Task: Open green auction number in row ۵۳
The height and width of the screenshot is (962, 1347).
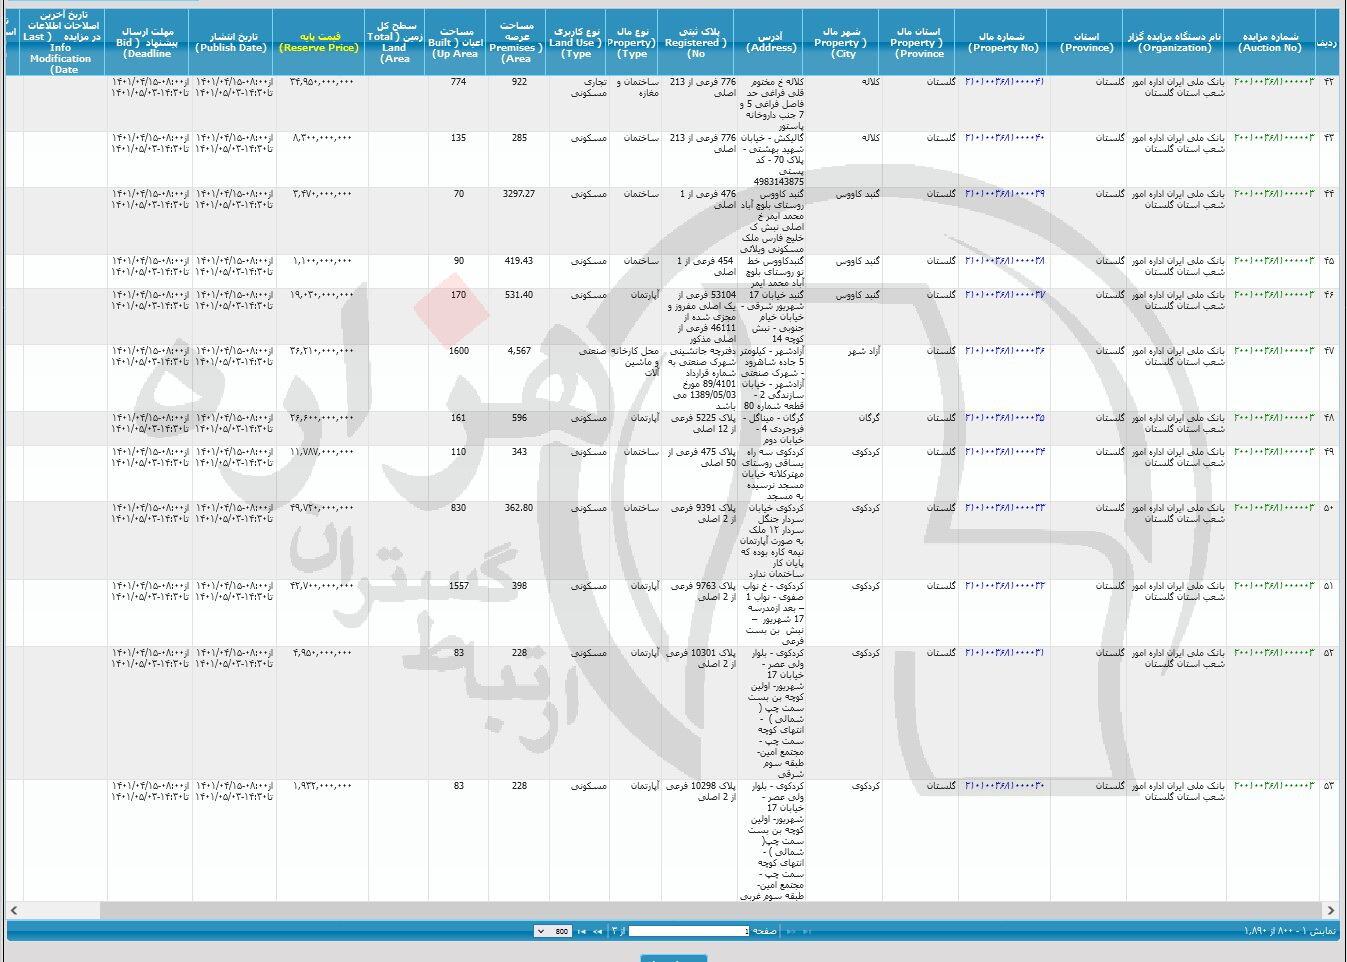Action: 1273,786
